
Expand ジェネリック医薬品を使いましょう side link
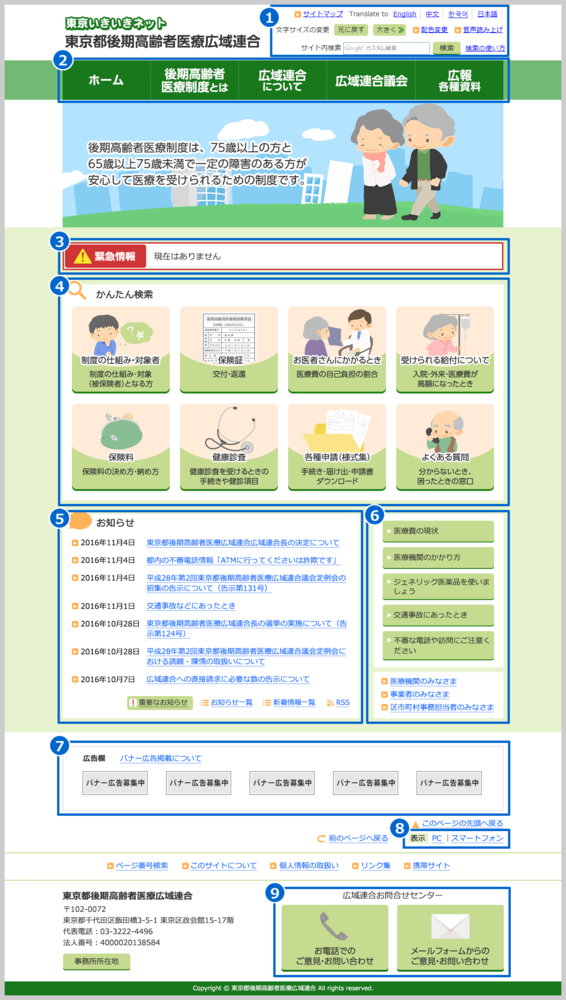[438, 587]
